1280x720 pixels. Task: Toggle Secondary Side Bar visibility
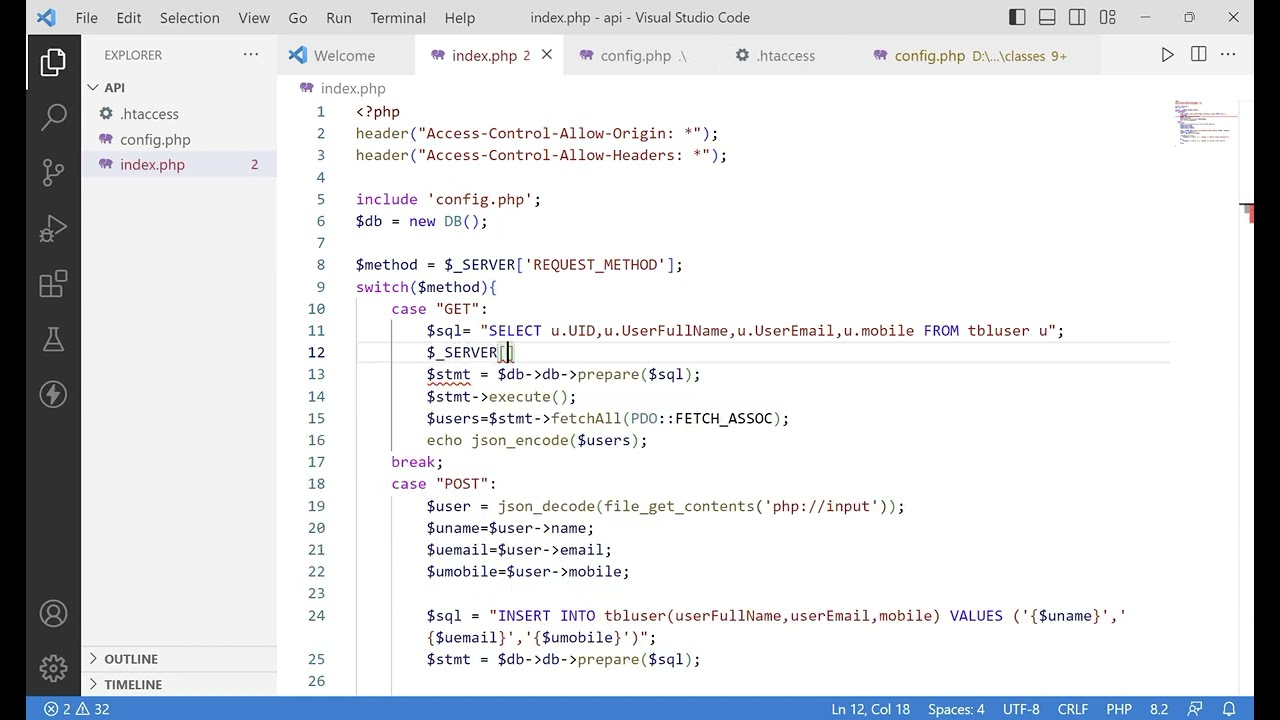(1077, 17)
